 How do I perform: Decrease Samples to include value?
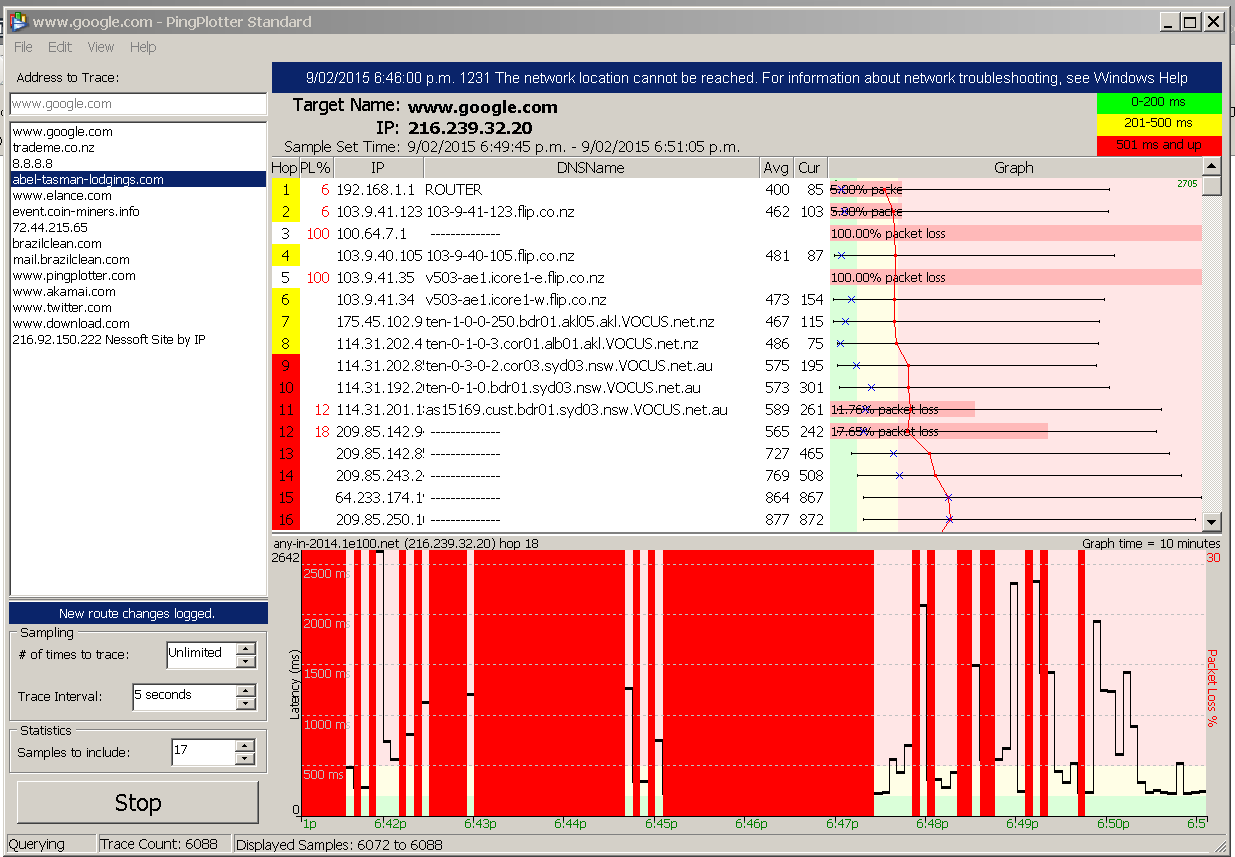point(246,759)
